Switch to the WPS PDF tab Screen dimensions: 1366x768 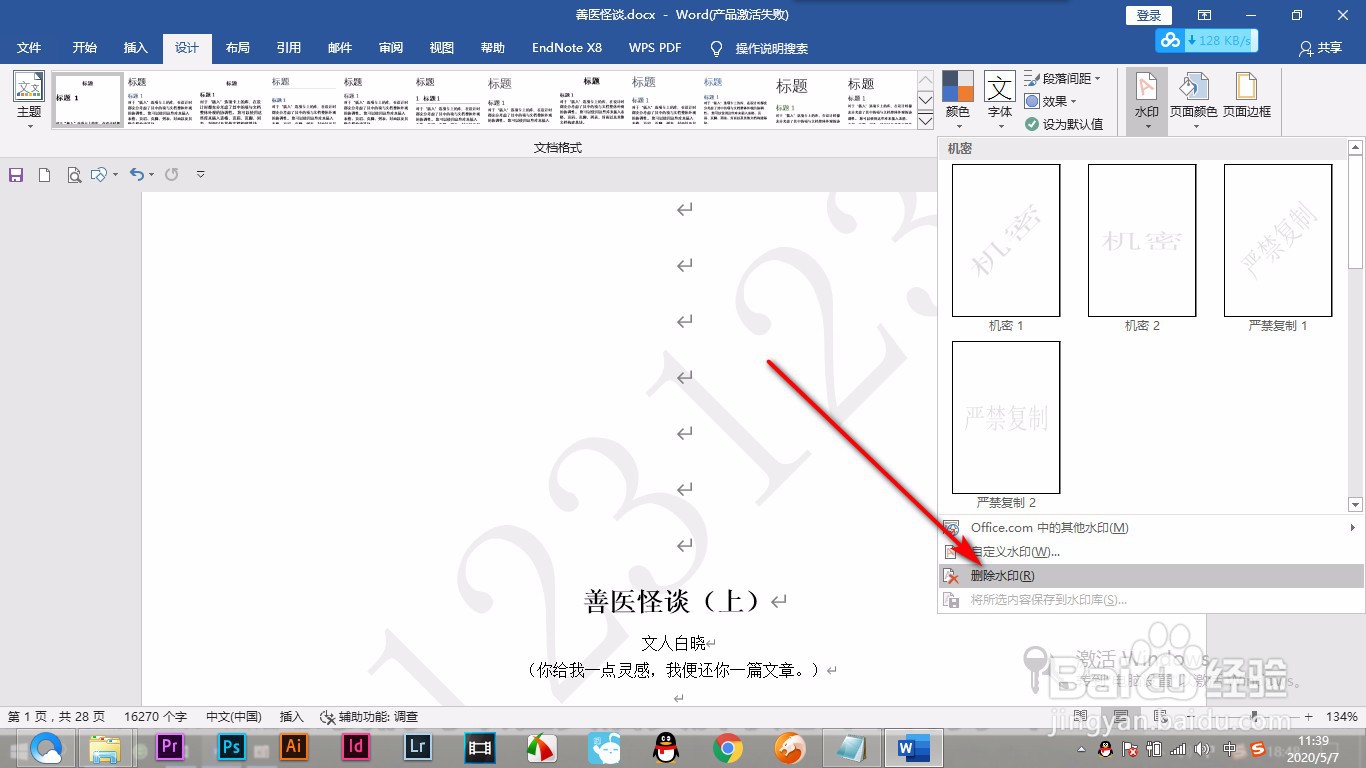pyautogui.click(x=655, y=48)
